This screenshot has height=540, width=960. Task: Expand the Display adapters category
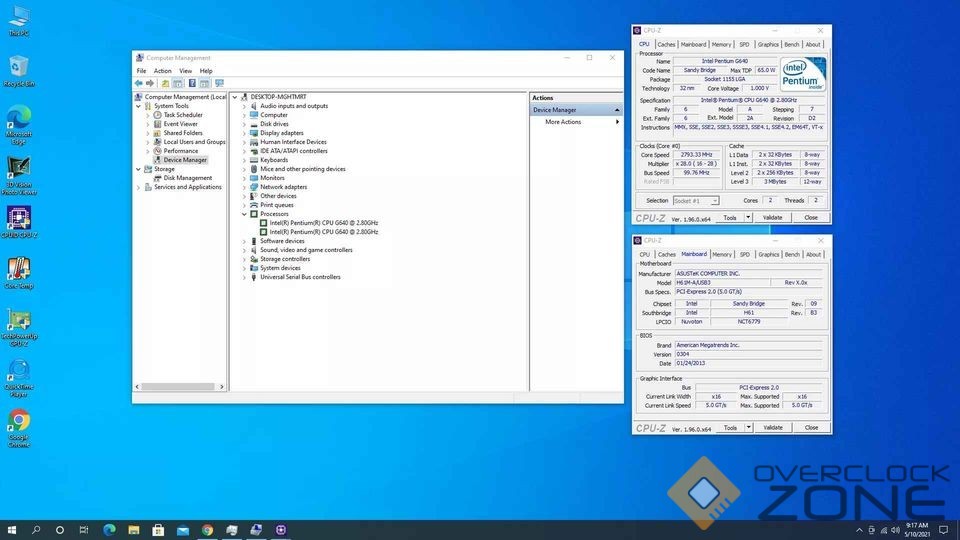[x=244, y=133]
